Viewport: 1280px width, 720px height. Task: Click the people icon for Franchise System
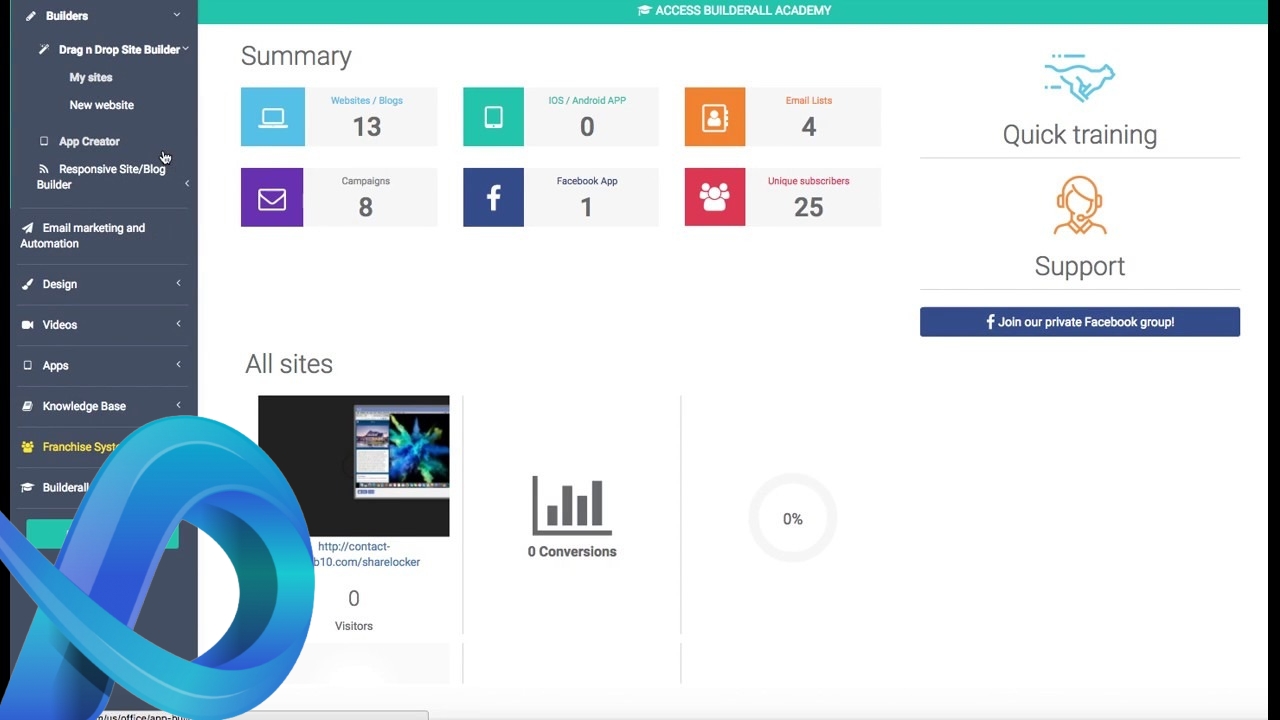28,447
